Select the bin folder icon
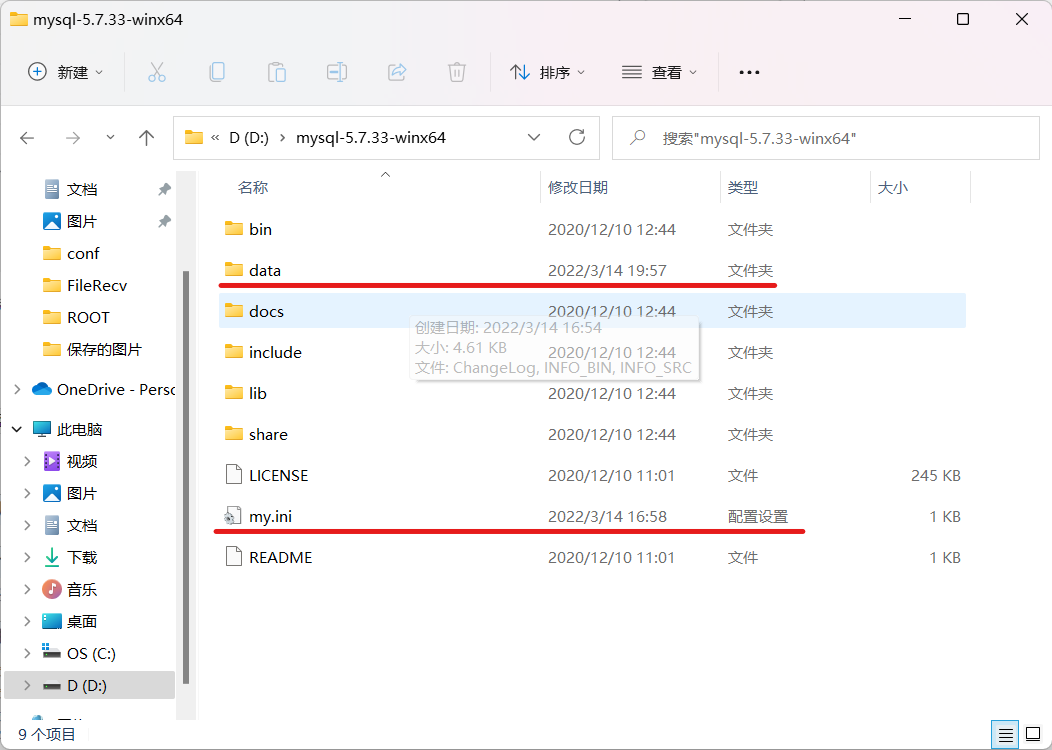This screenshot has height=750, width=1052. (233, 229)
